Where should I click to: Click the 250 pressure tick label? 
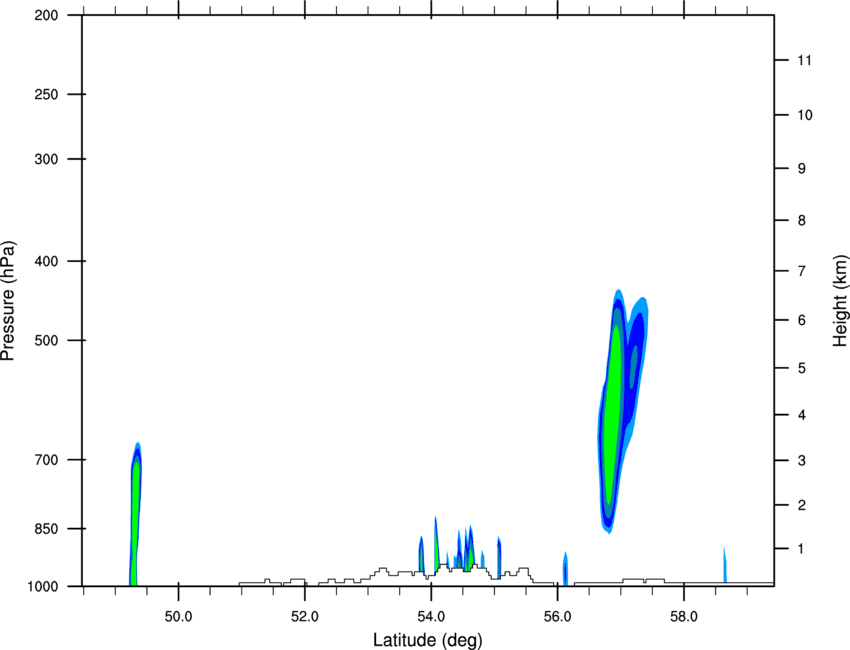(47, 94)
